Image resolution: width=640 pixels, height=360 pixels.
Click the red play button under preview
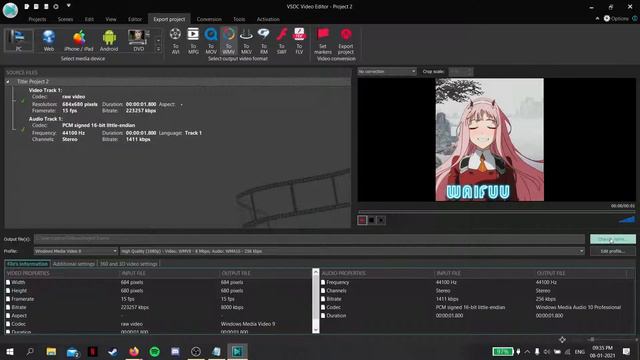tap(362, 220)
